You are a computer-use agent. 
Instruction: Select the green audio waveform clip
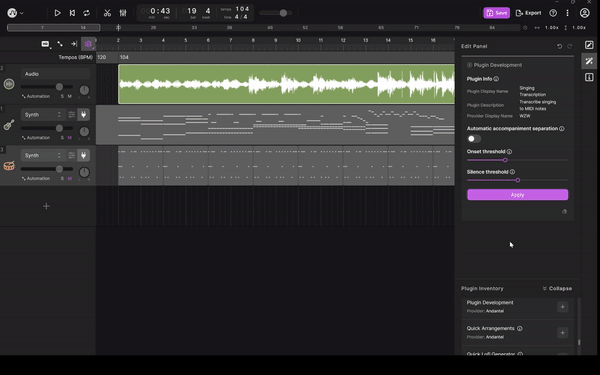286,84
